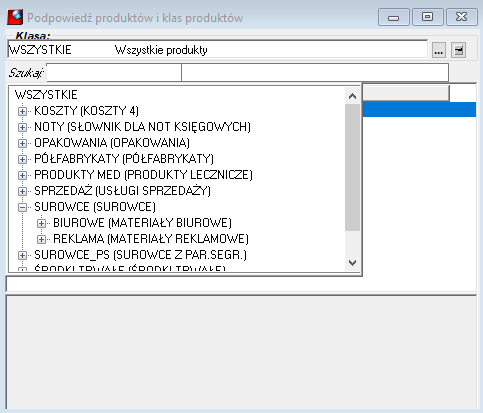Viewport: 483px width, 413px height.
Task: Click the ellipsis button beside the Klasa field
Action: pyautogui.click(x=439, y=50)
